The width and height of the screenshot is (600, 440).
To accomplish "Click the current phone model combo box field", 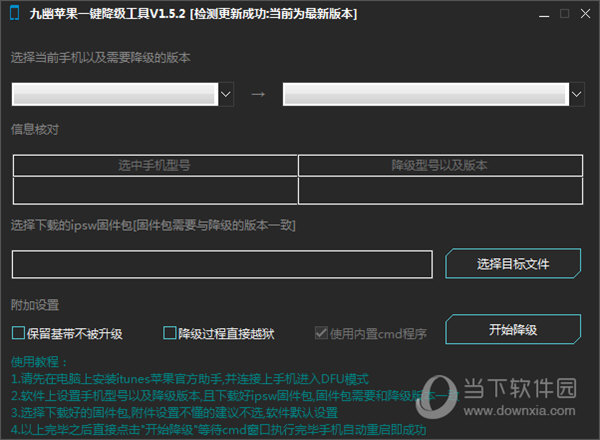I will point(115,94).
